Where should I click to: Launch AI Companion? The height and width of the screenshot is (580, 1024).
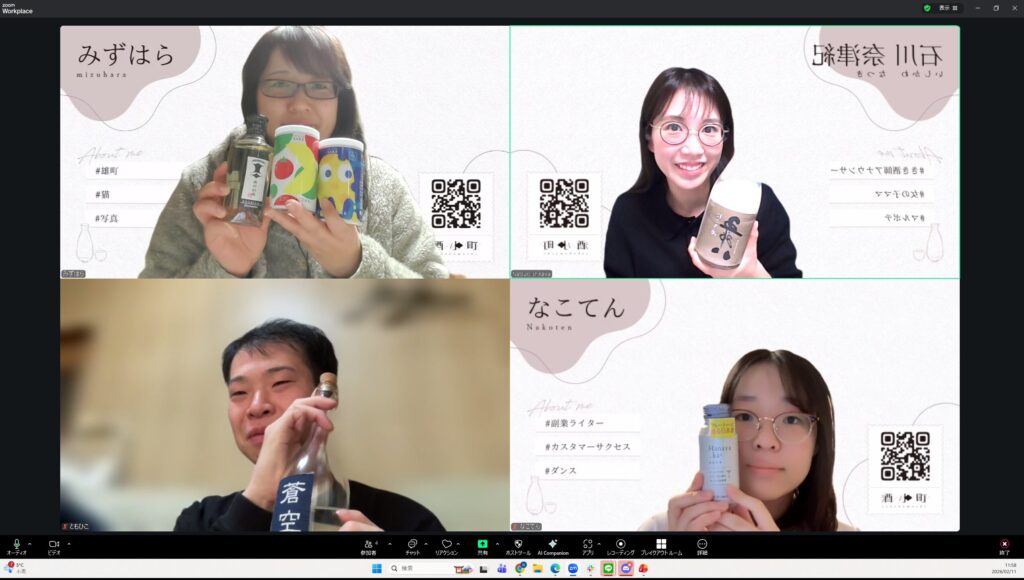pos(552,544)
